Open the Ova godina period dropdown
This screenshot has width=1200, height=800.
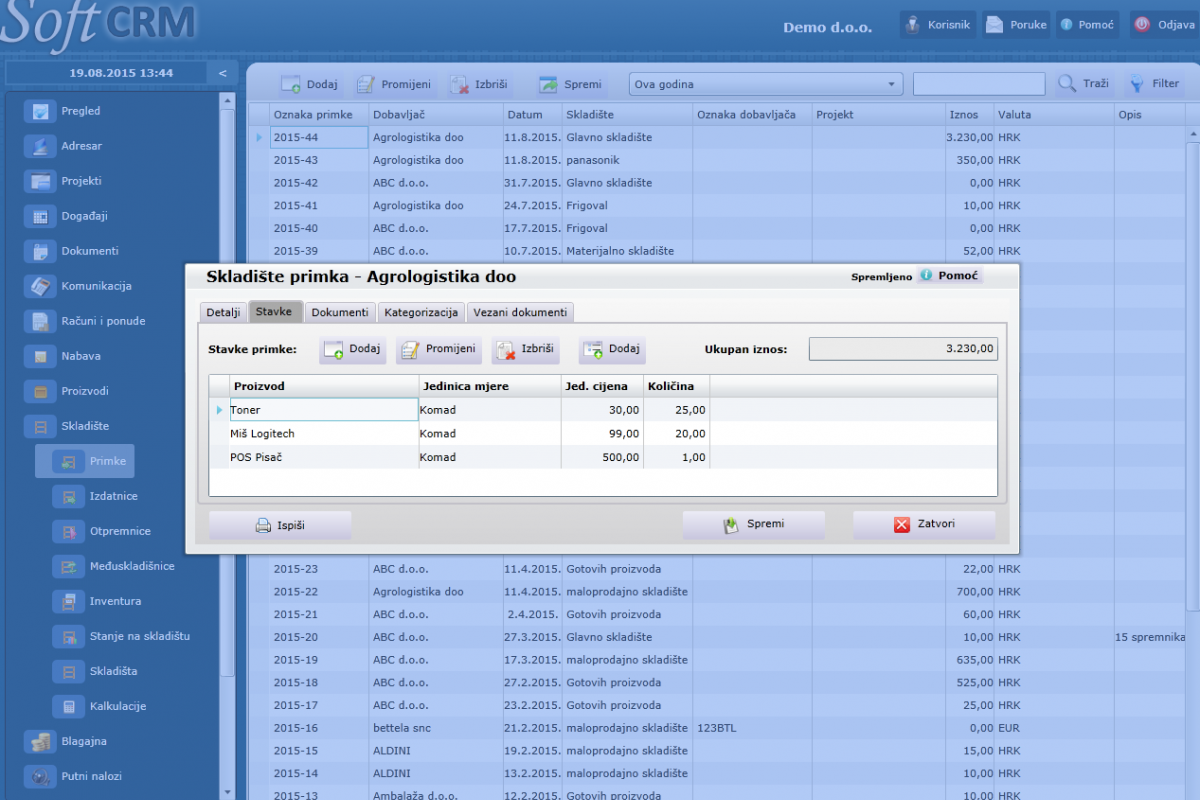(x=765, y=84)
